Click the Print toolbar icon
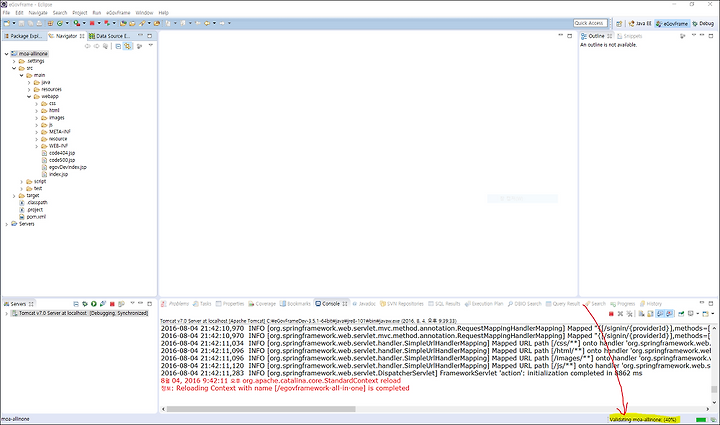Screen dimensions: 720x425 click(x=39, y=23)
